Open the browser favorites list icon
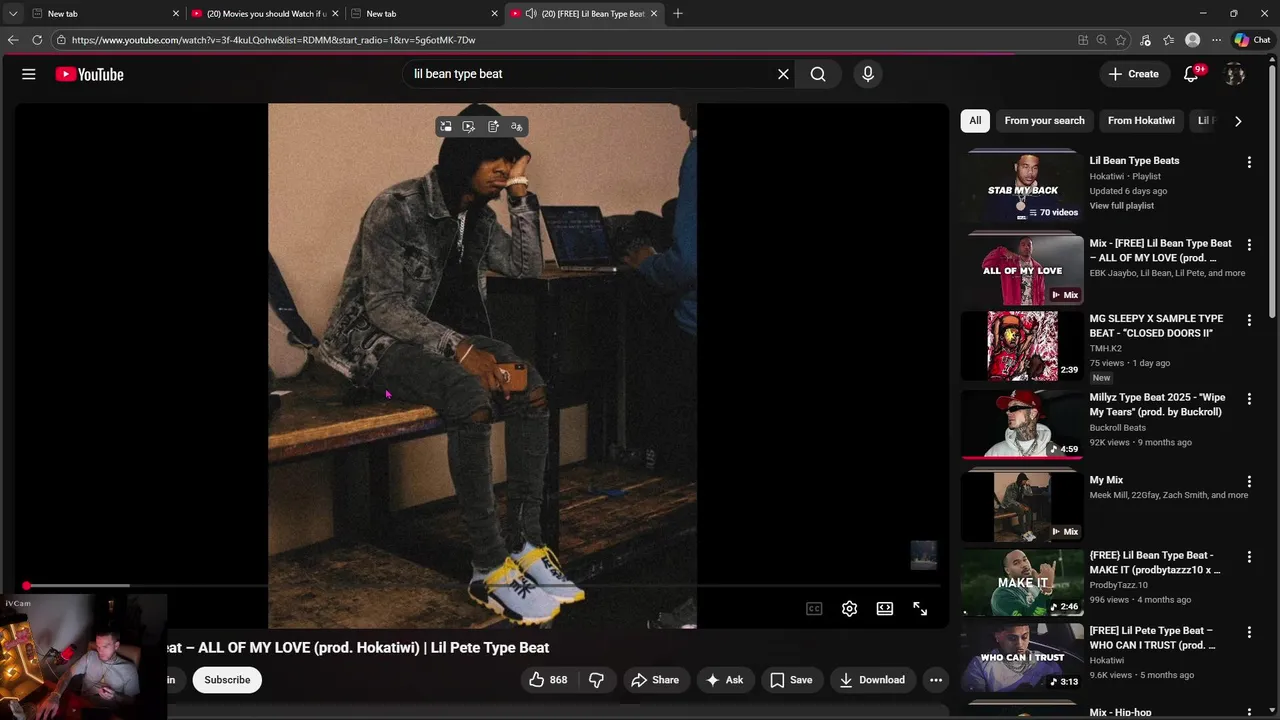Image resolution: width=1280 pixels, height=720 pixels. pyautogui.click(x=1169, y=40)
